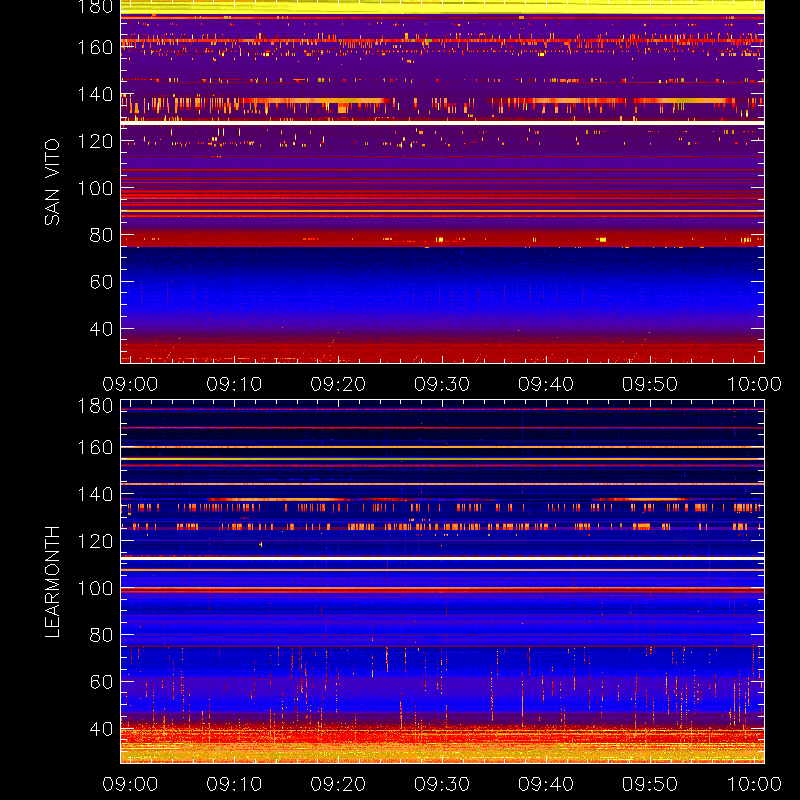Click Learmonth plot's 09:20 time label
Screen dimensions: 800x800
click(x=338, y=784)
